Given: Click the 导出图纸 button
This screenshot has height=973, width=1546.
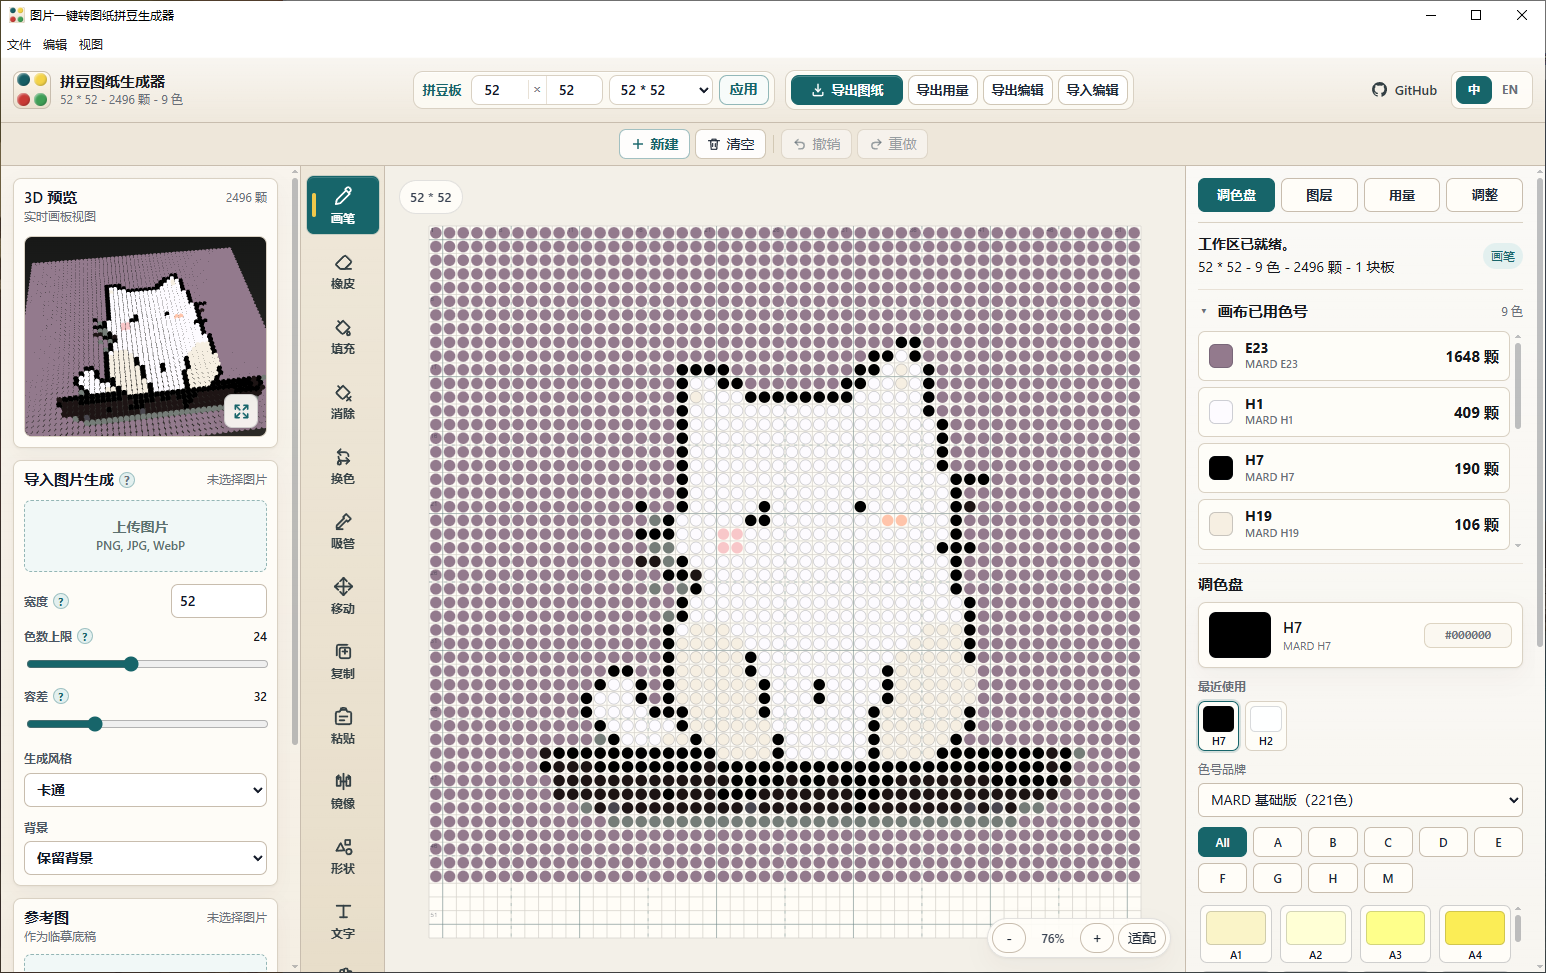Looking at the screenshot, I should tap(847, 90).
